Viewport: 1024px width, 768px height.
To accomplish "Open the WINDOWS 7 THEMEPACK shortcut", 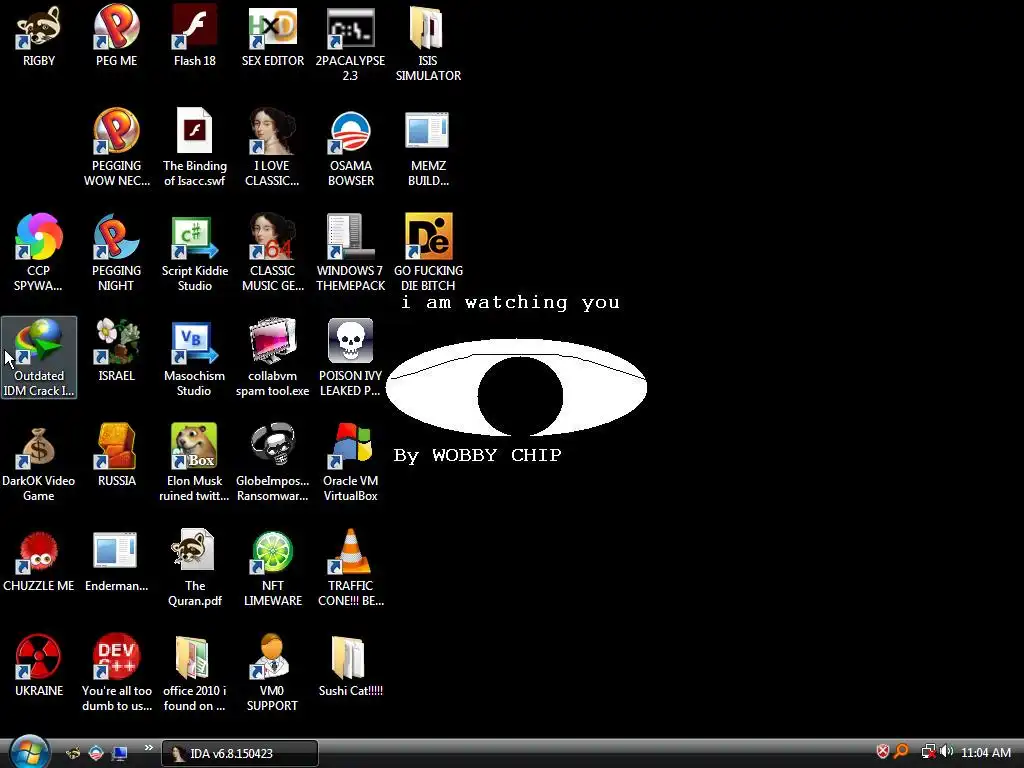I will 351,253.
